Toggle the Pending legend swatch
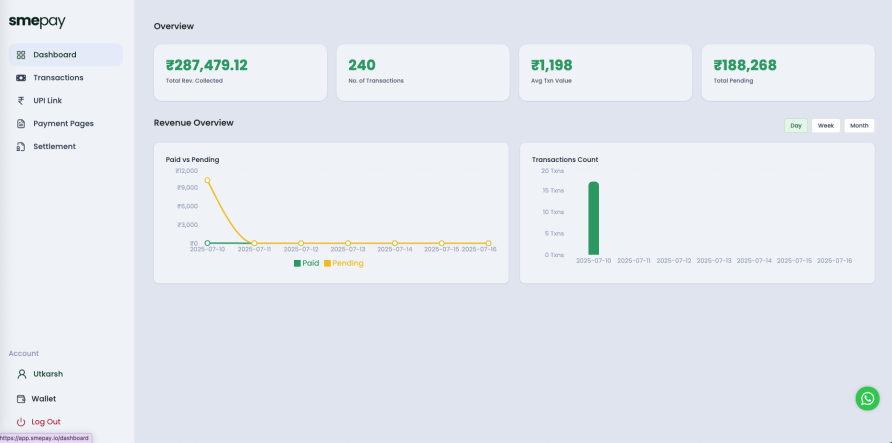Viewport: 892px width, 443px height. 327,263
